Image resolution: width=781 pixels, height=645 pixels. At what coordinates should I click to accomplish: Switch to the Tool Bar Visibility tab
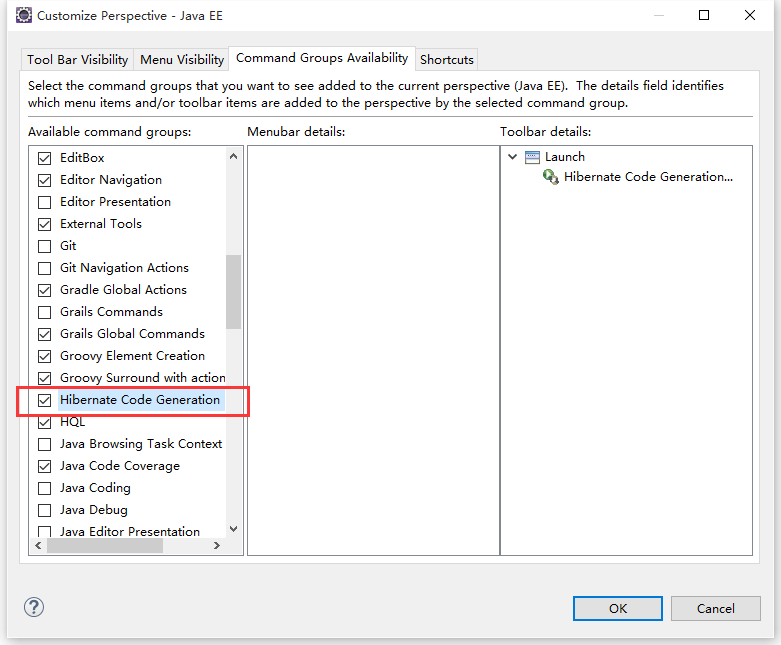pyautogui.click(x=80, y=60)
